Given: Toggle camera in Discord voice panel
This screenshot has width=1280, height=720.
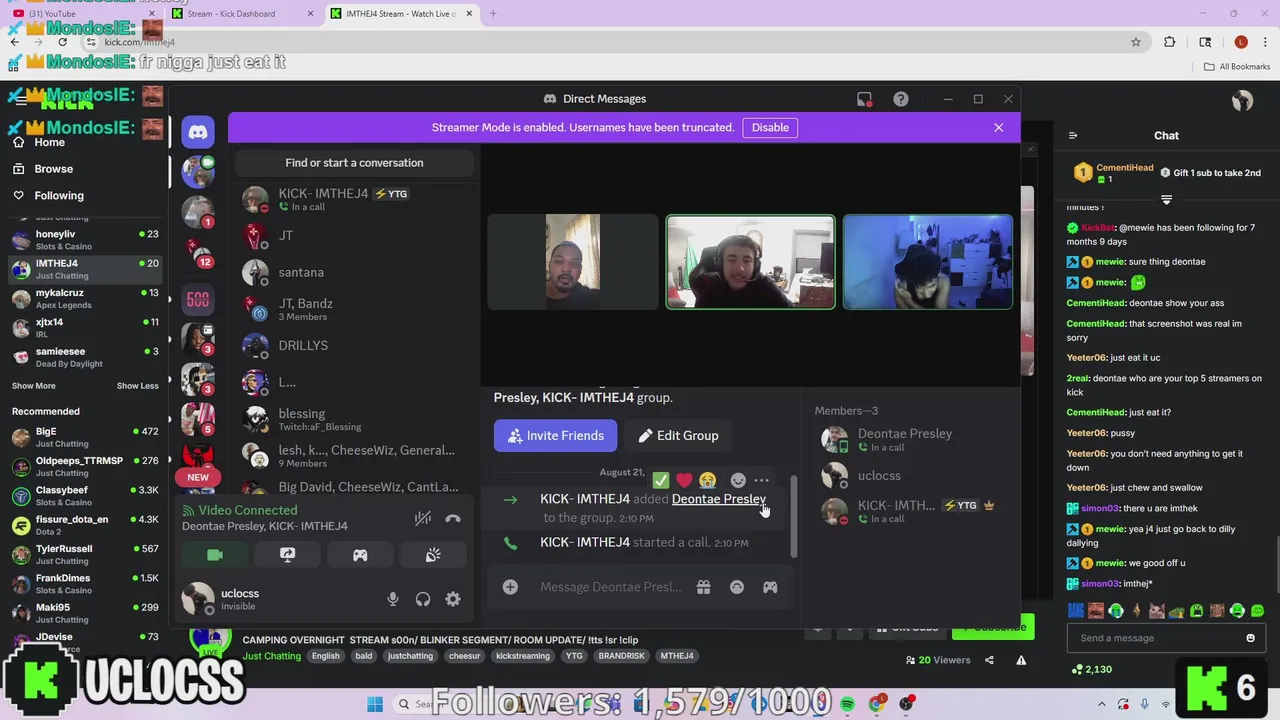Looking at the screenshot, I should [x=214, y=555].
